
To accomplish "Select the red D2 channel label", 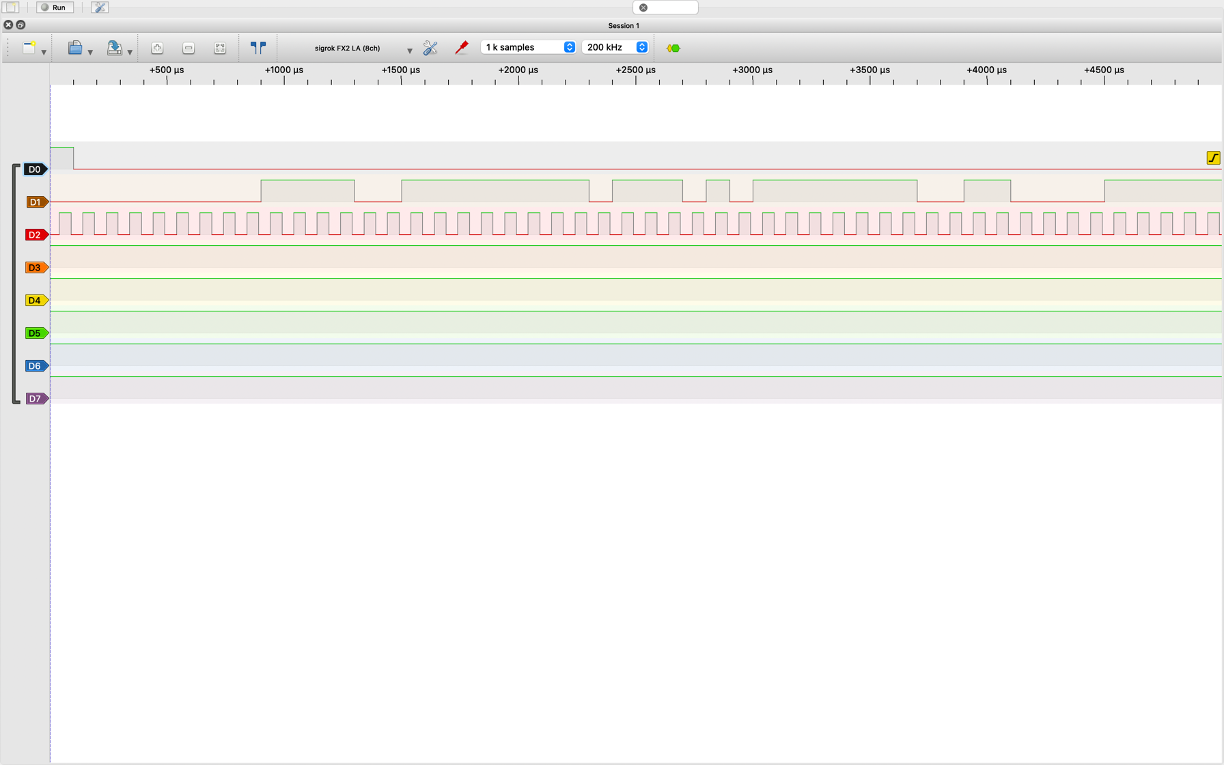I will 35,235.
